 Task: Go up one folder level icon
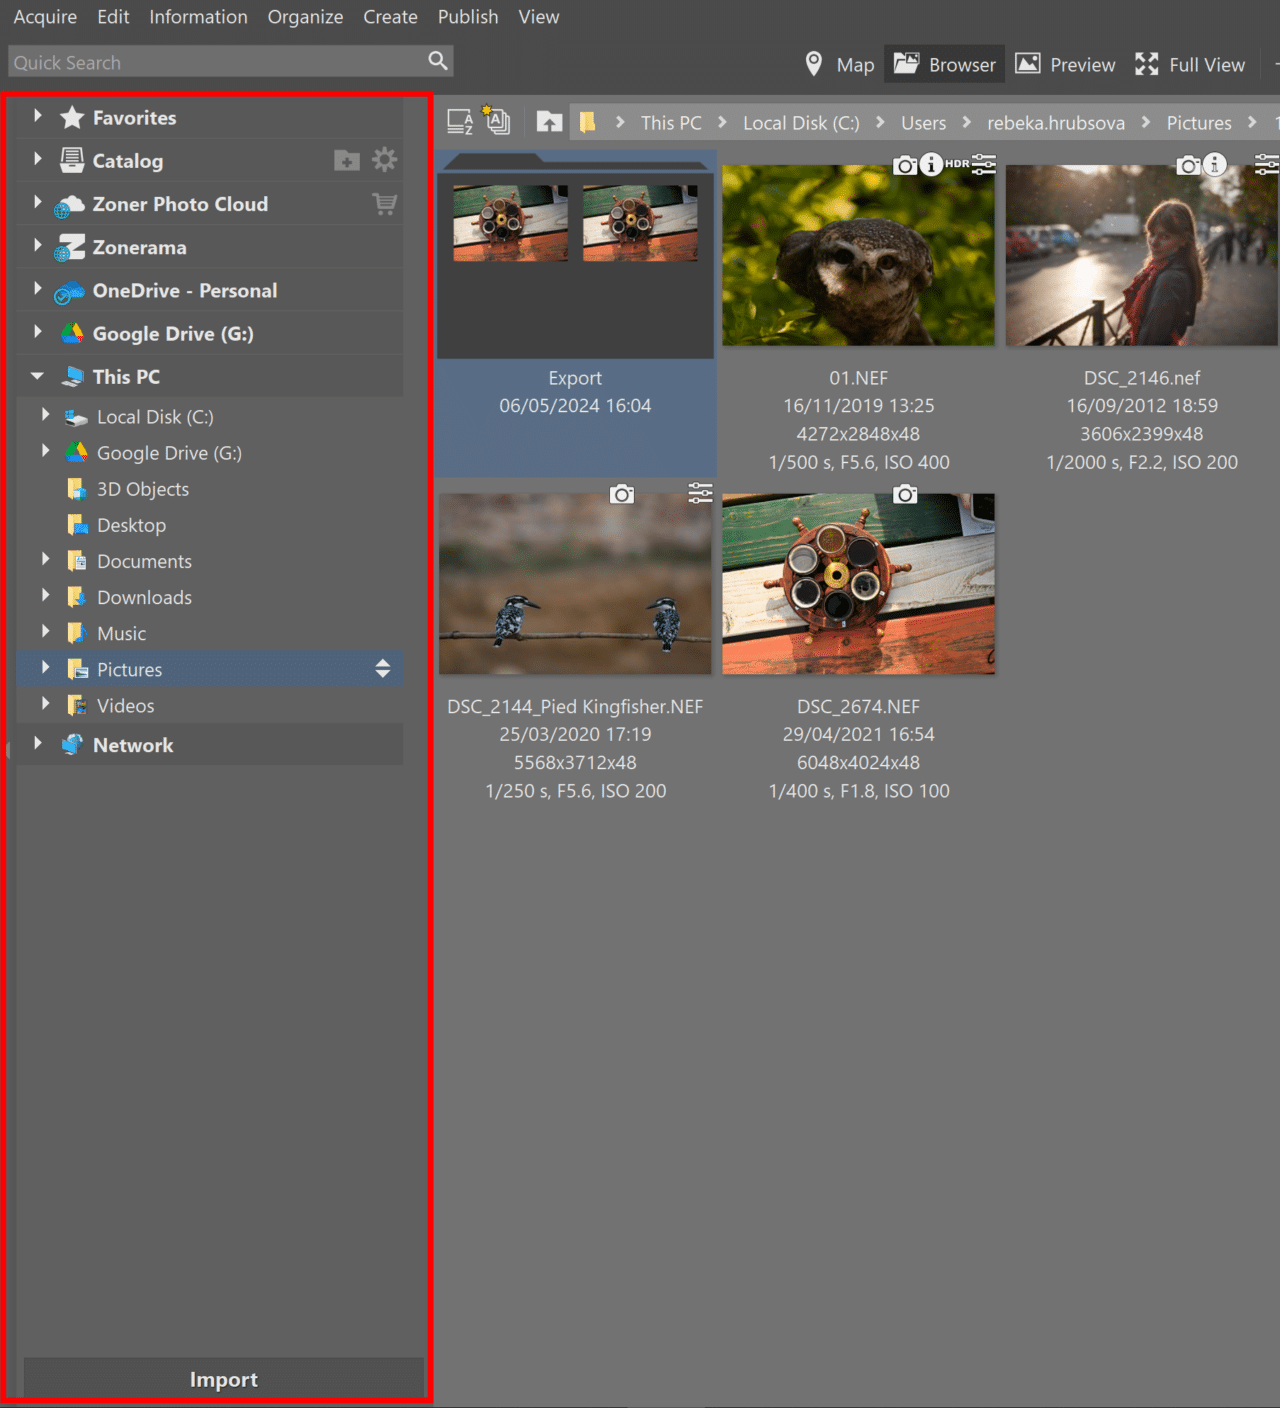point(548,121)
